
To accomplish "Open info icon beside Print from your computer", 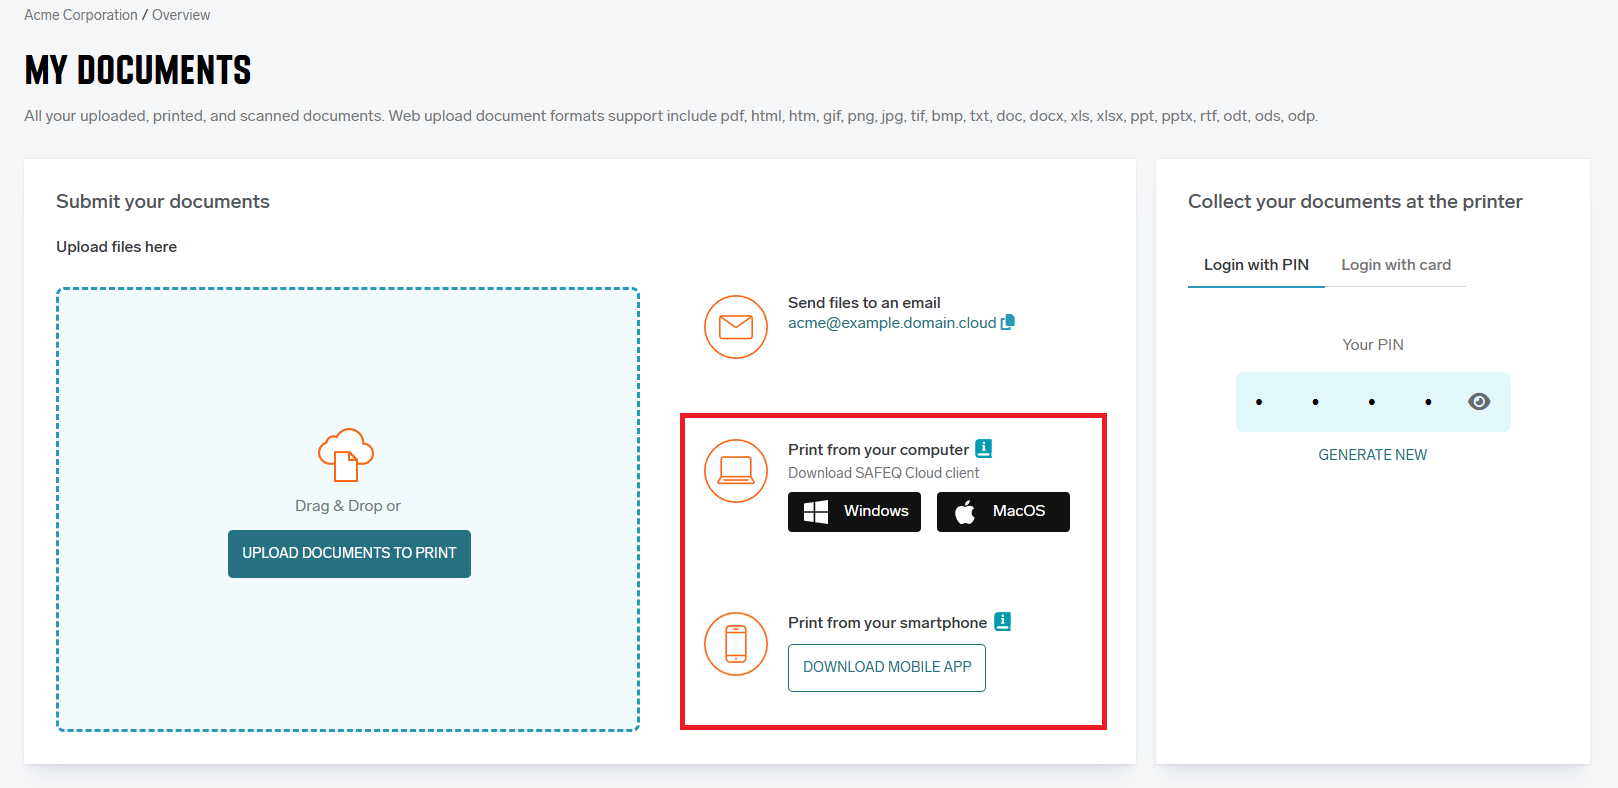I will coord(983,449).
